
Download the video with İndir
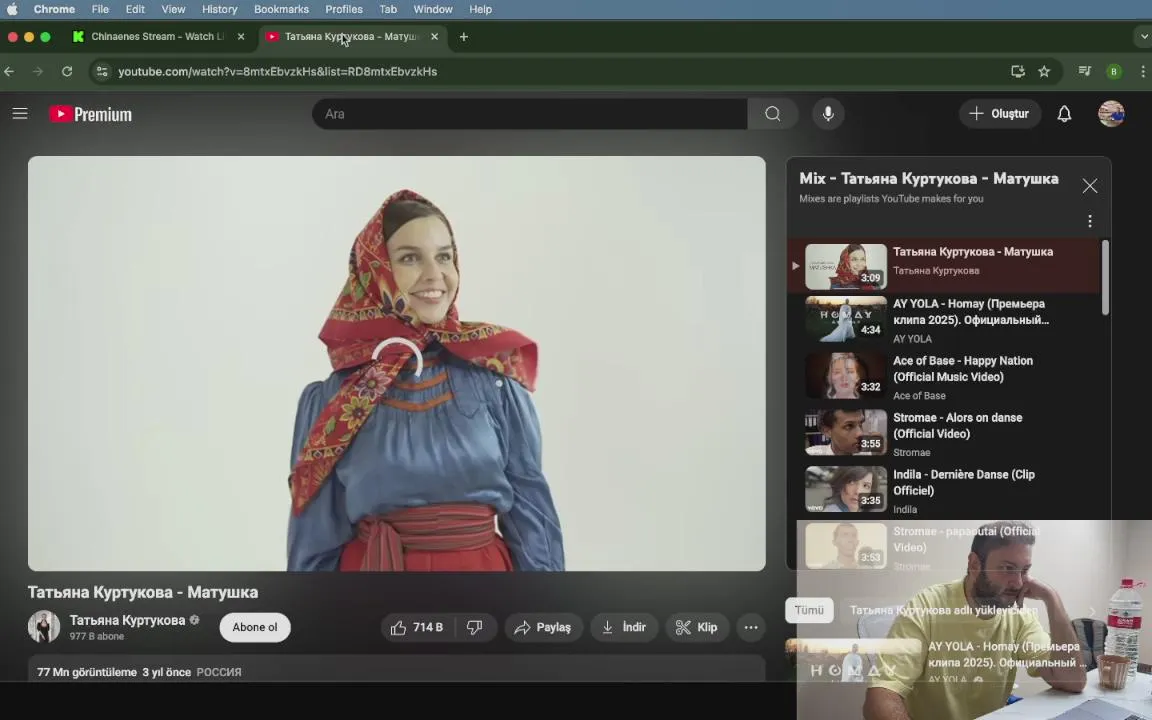624,627
